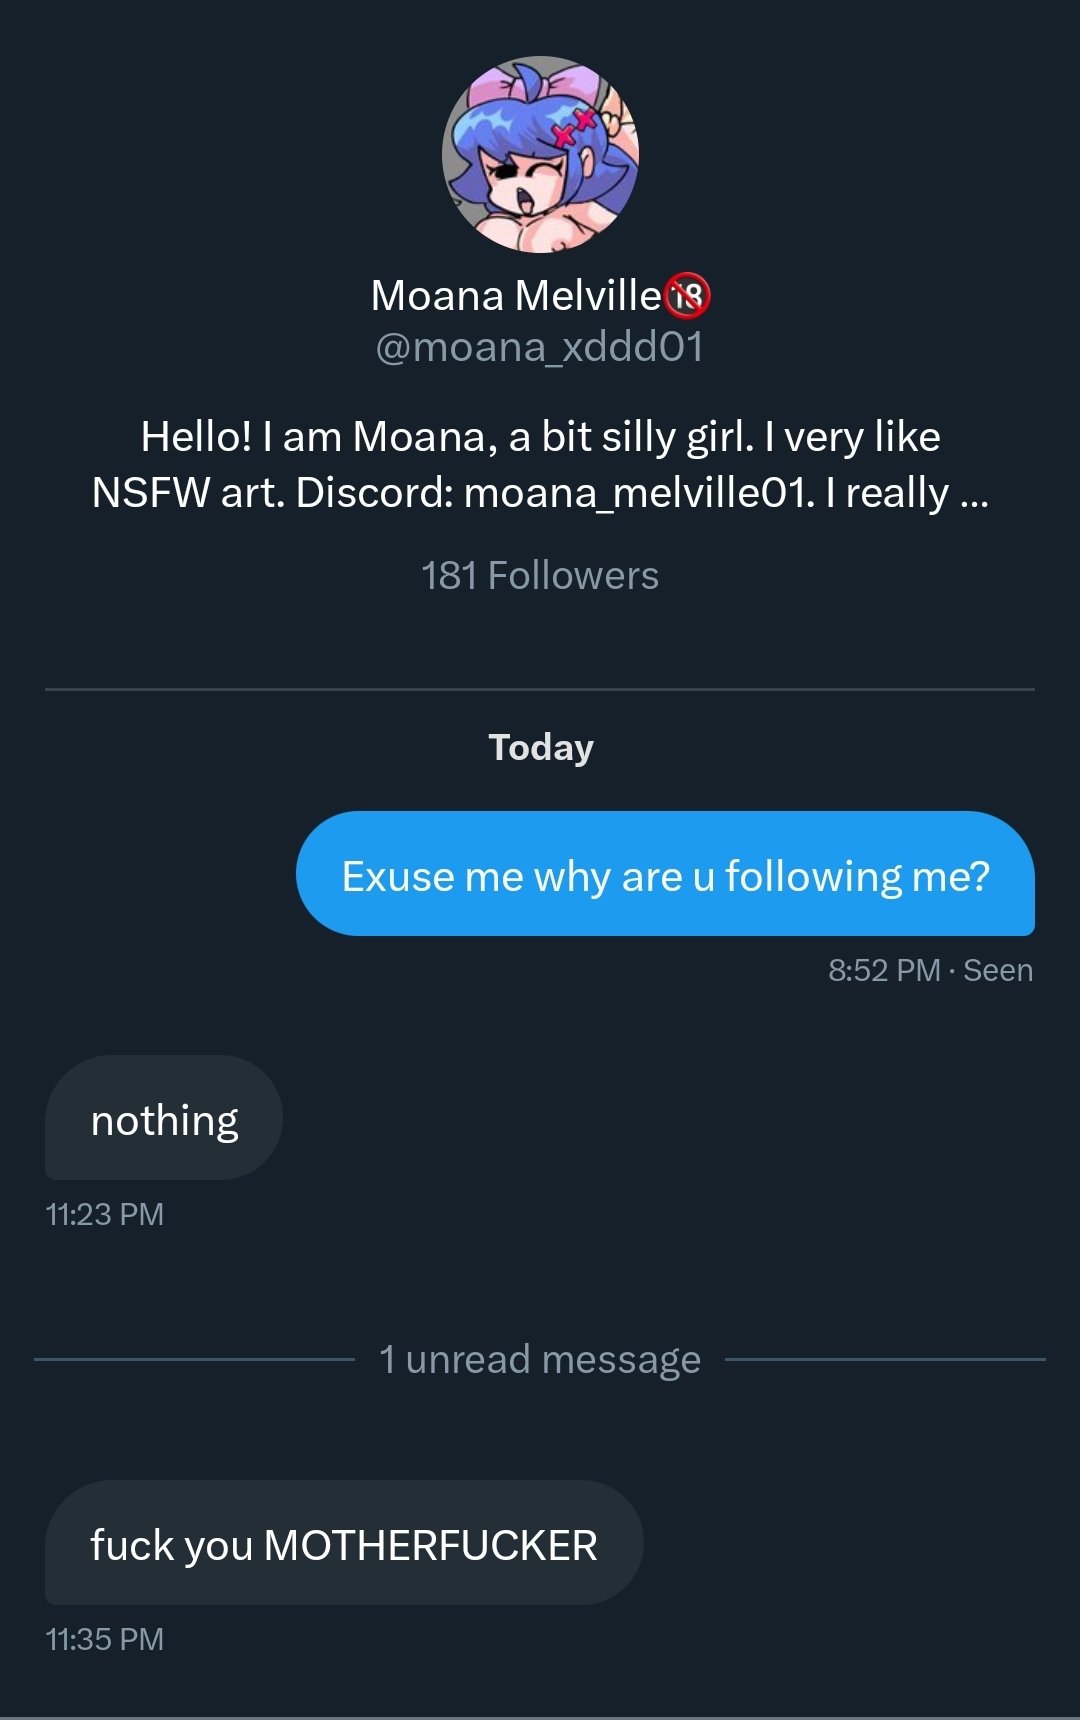Expand the truncated bio via the ellipsis
This screenshot has width=1080, height=1720.
pyautogui.click(x=973, y=493)
